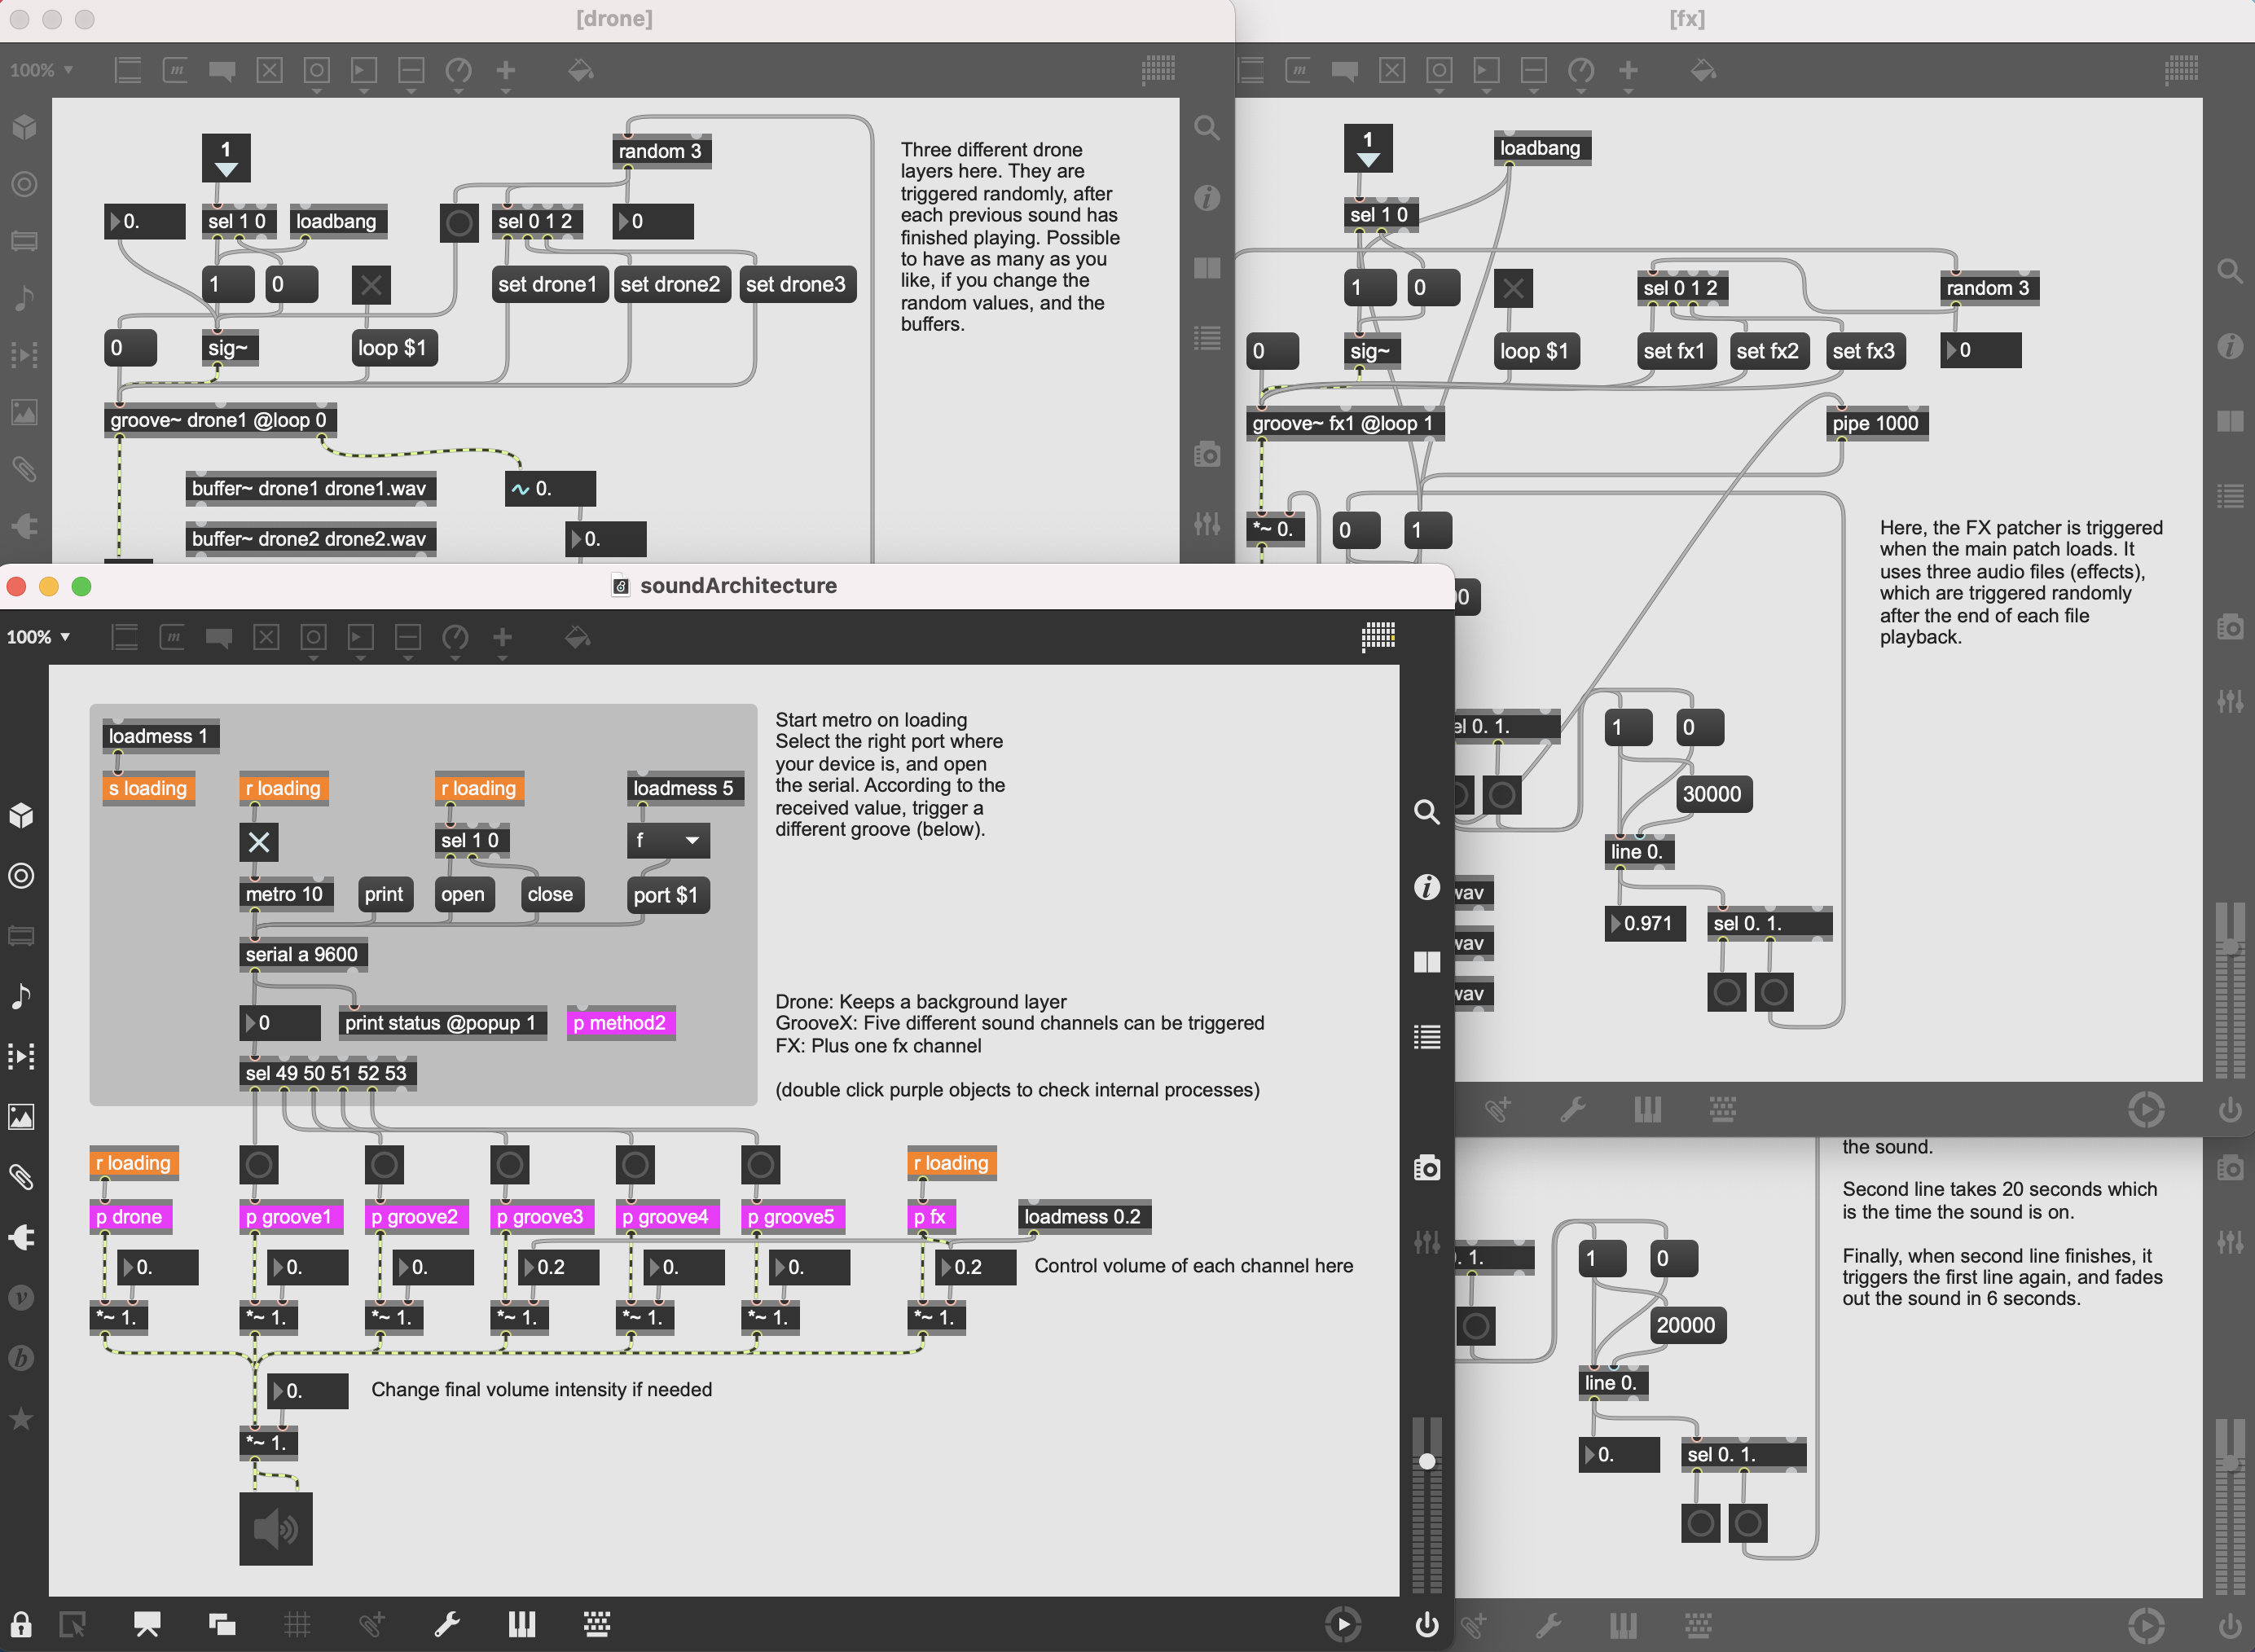Click the close message box
The image size is (2255, 1652).
click(550, 894)
